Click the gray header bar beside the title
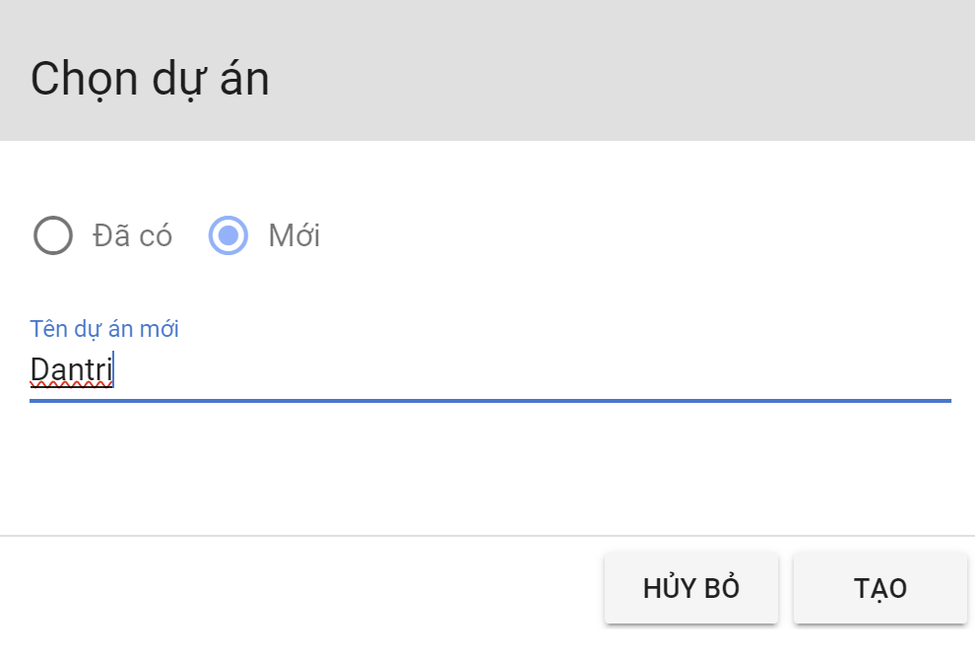980x656 pixels. (620, 70)
